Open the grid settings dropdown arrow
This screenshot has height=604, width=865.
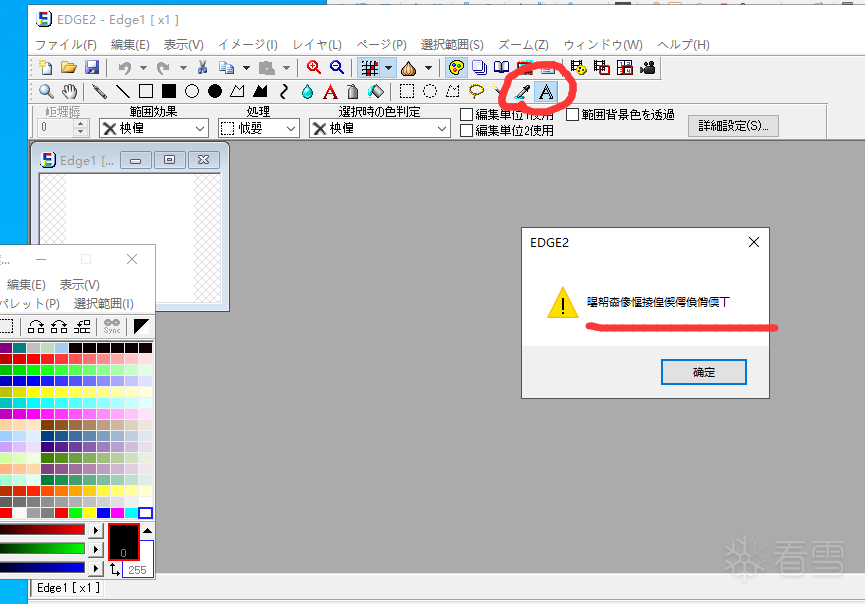point(388,68)
